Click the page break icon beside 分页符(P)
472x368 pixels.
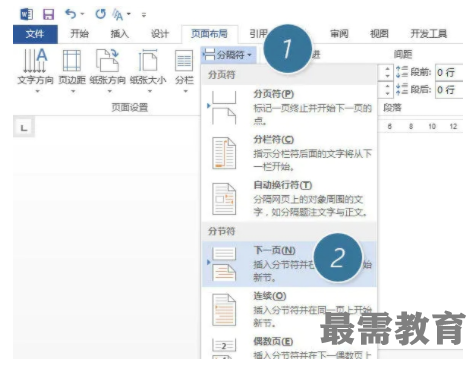(x=224, y=107)
